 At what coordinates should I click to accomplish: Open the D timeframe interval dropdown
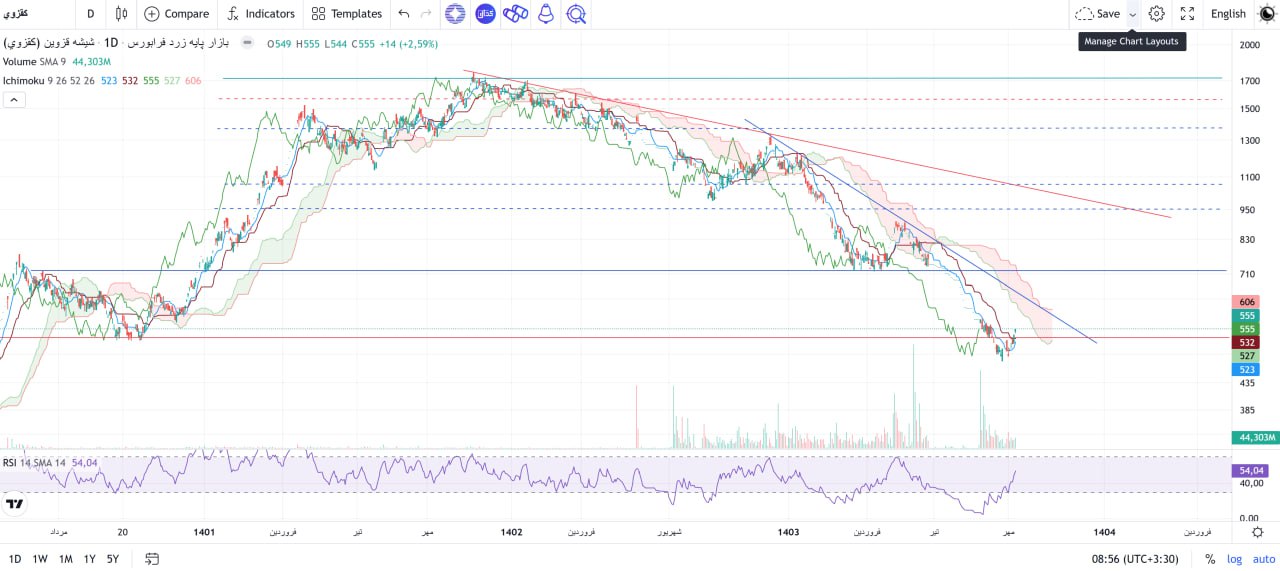(91, 14)
